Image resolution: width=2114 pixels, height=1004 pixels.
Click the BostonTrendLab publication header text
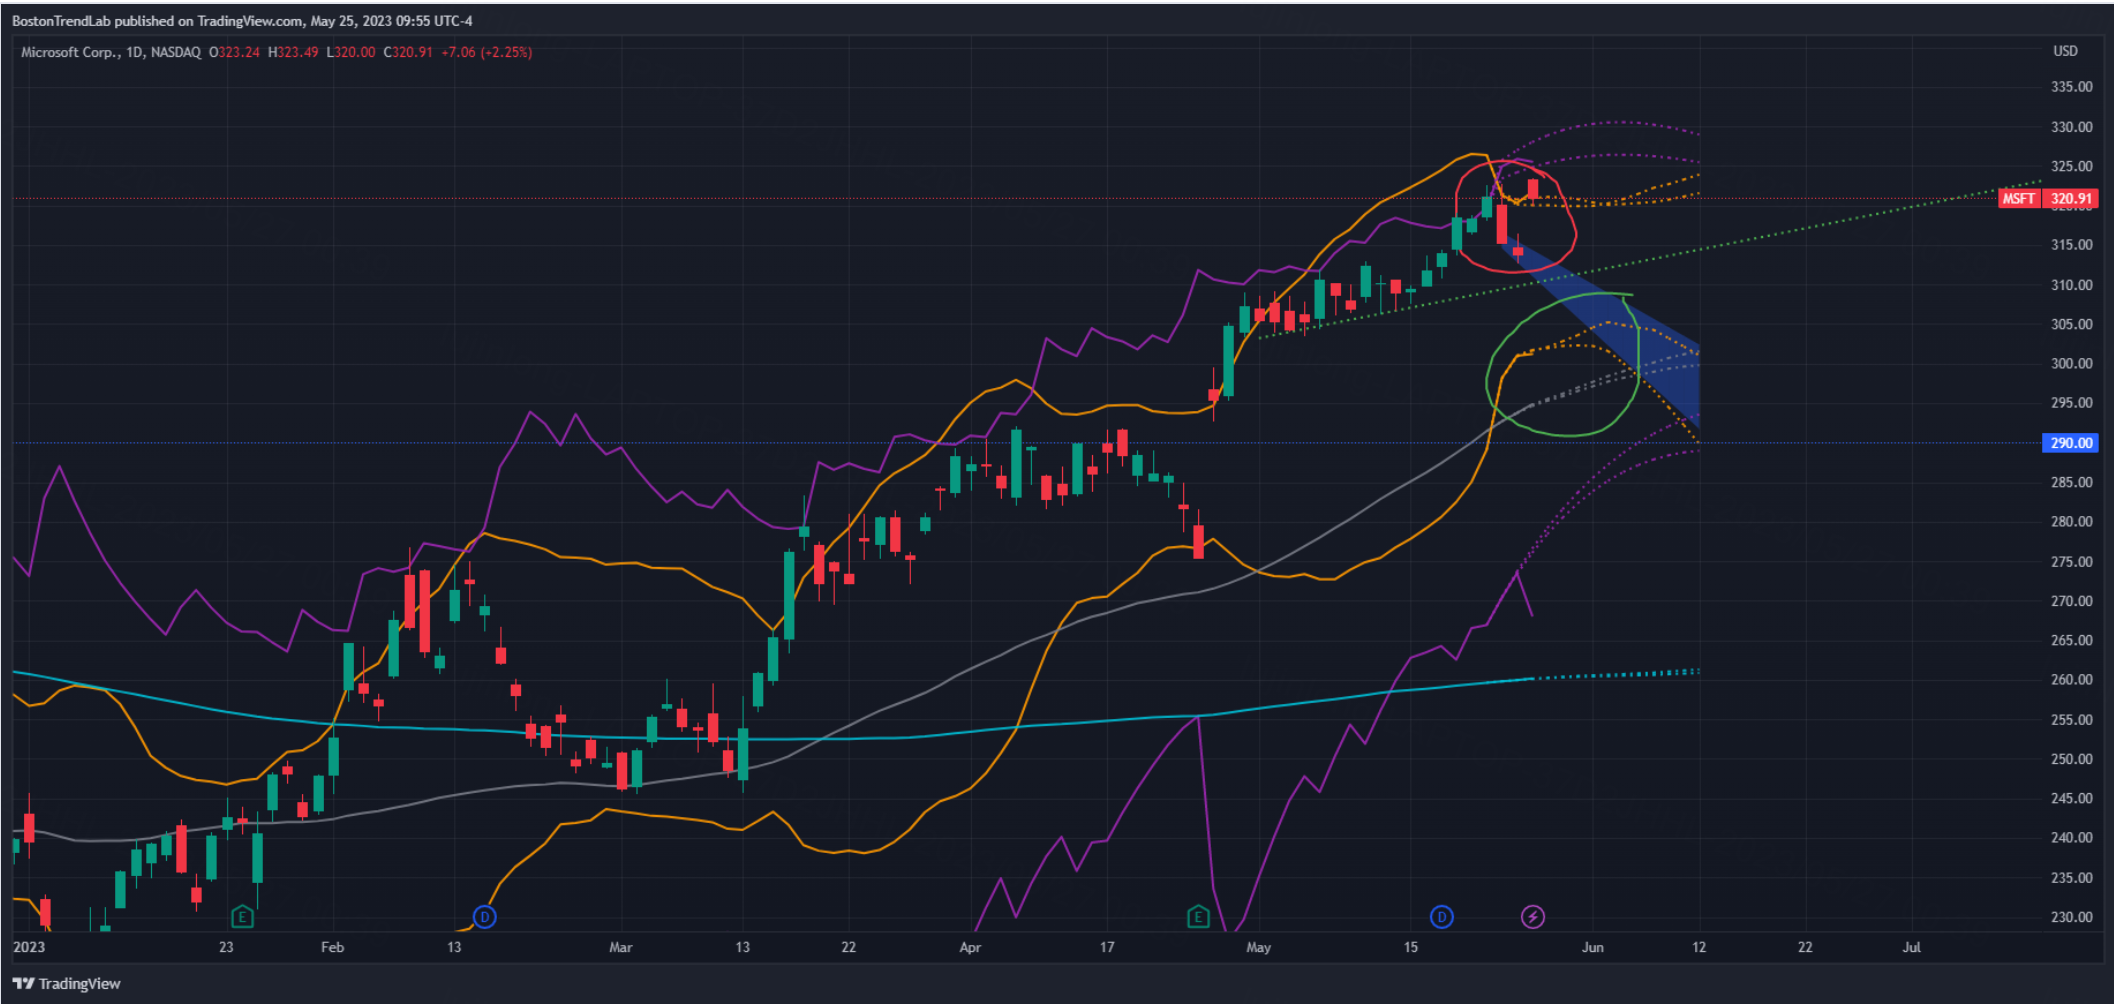point(242,20)
